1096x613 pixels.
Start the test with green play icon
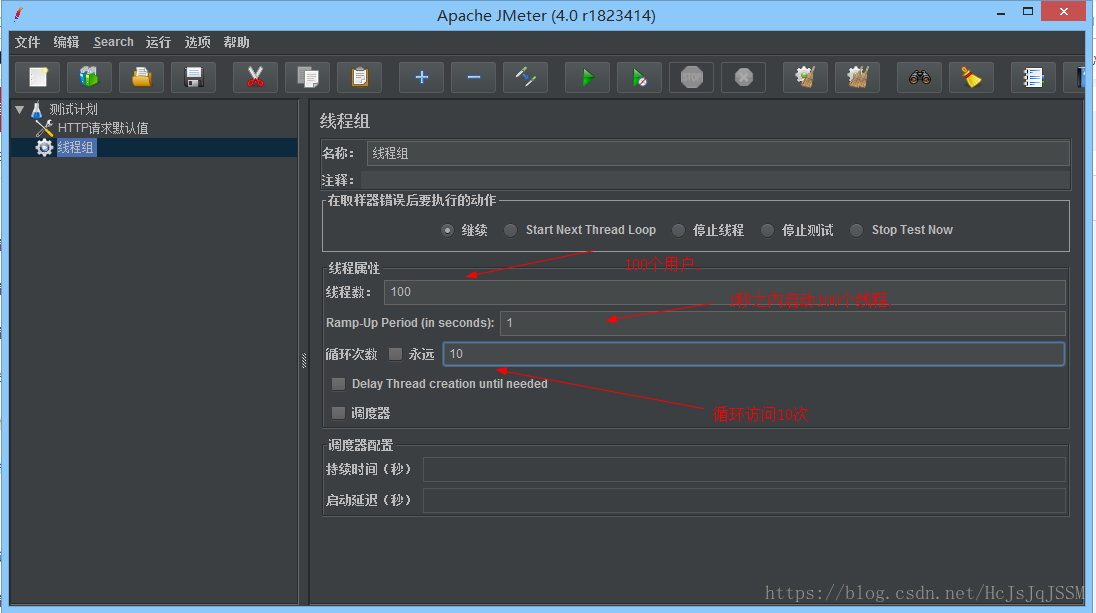[587, 77]
